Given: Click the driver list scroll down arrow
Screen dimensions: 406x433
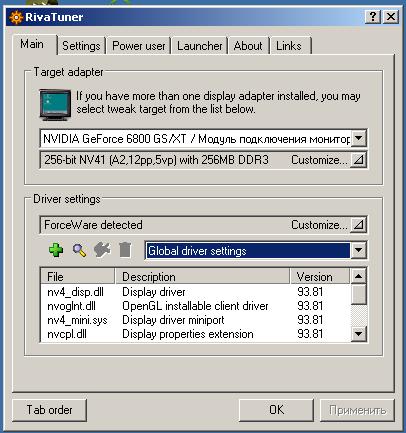Looking at the screenshot, I should click(359, 333).
